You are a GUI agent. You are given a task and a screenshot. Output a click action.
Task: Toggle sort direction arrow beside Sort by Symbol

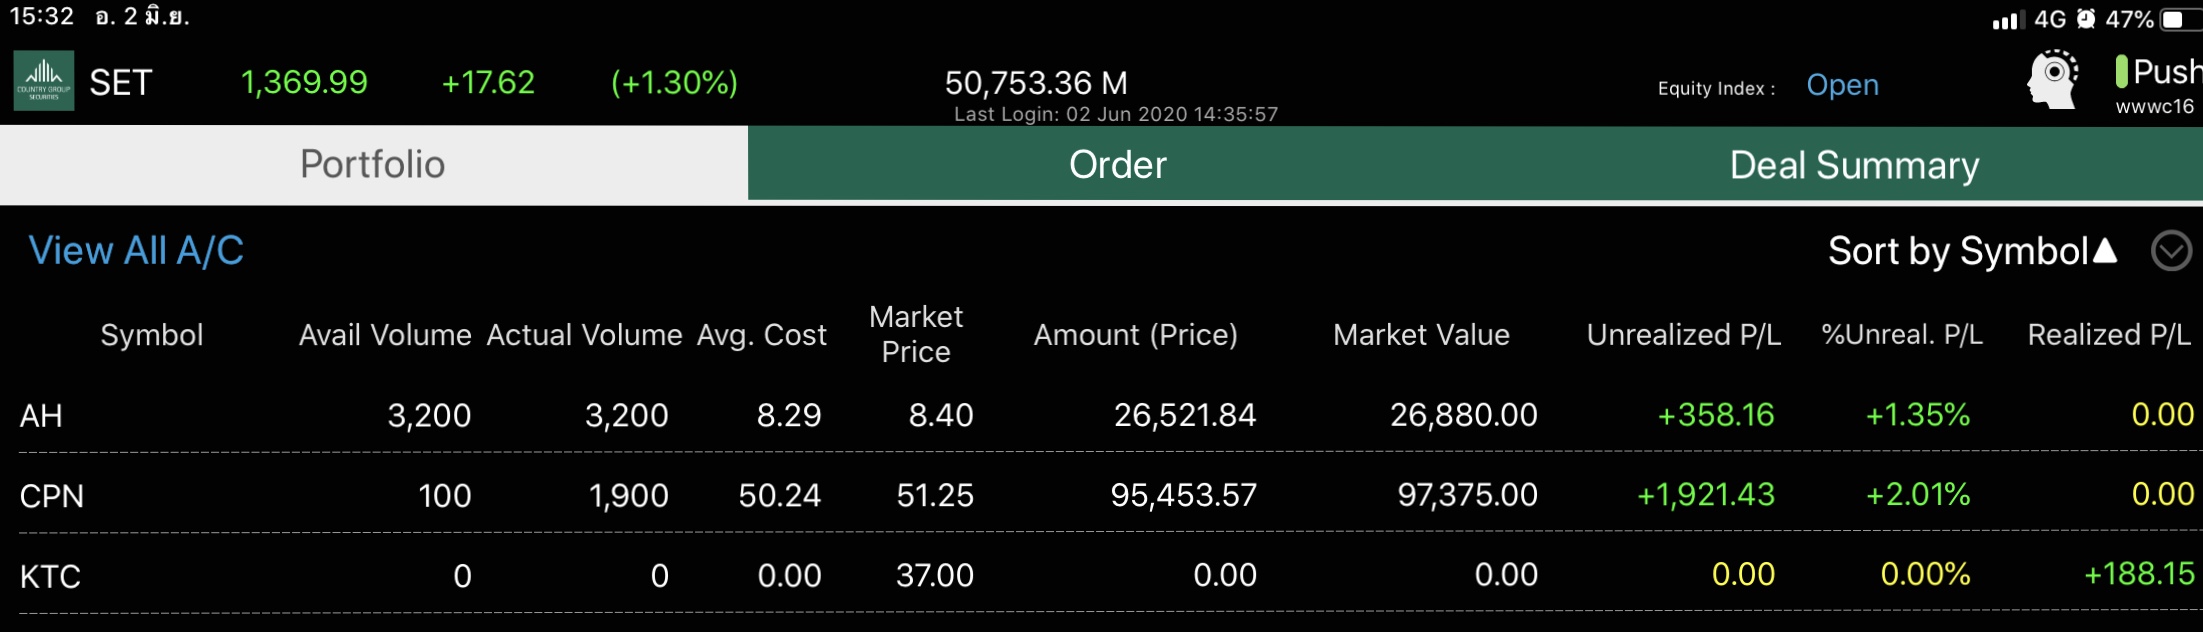(2105, 250)
